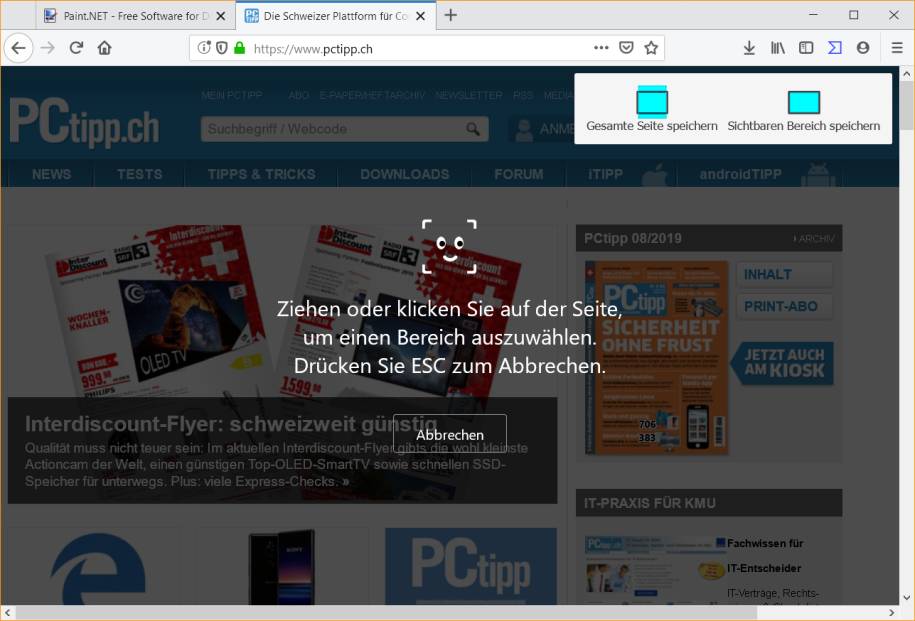Image resolution: width=915 pixels, height=621 pixels.
Task: Toggle the browser sidebar view
Action: [x=806, y=47]
